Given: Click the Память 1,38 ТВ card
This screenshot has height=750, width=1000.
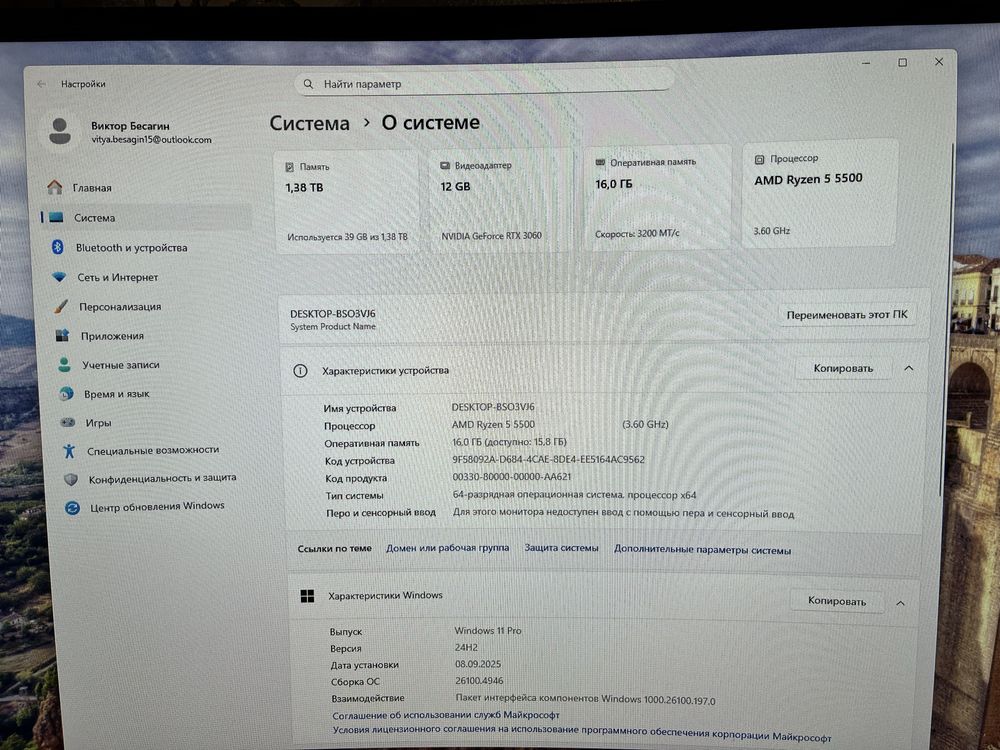Looking at the screenshot, I should 347,202.
